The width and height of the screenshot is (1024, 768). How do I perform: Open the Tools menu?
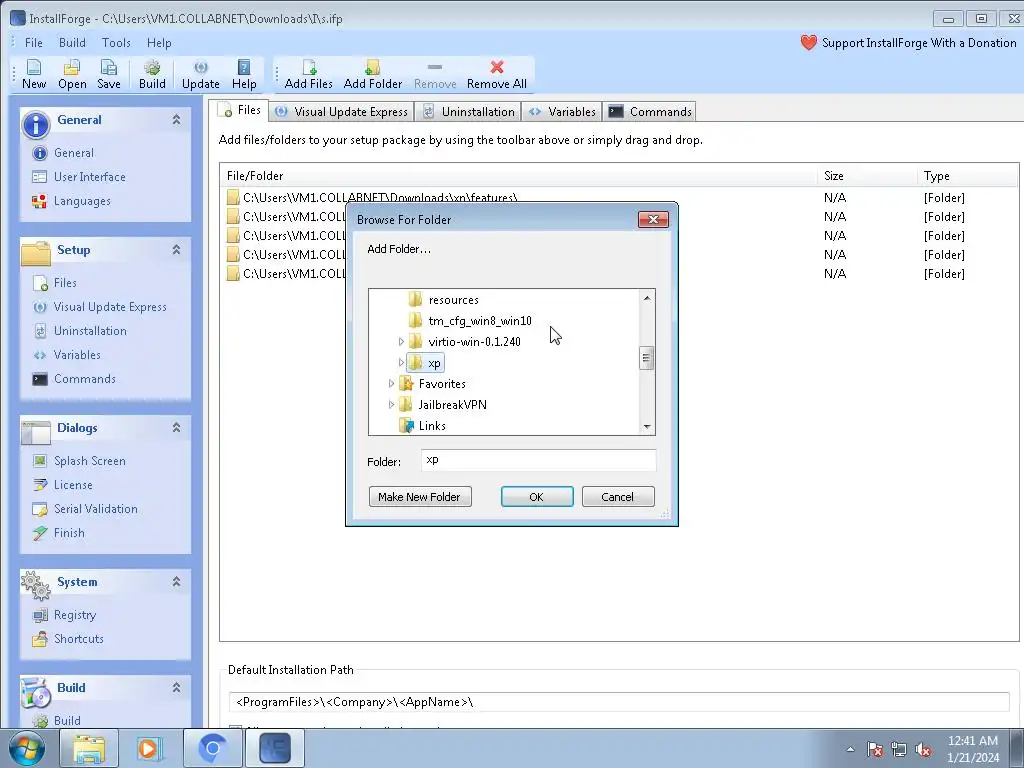116,43
